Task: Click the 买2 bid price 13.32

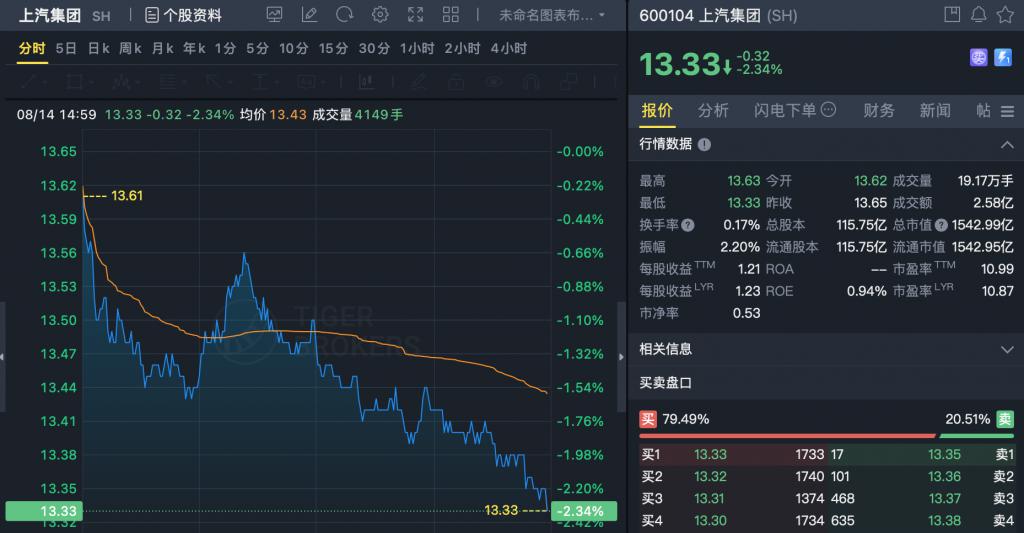Action: (x=710, y=477)
